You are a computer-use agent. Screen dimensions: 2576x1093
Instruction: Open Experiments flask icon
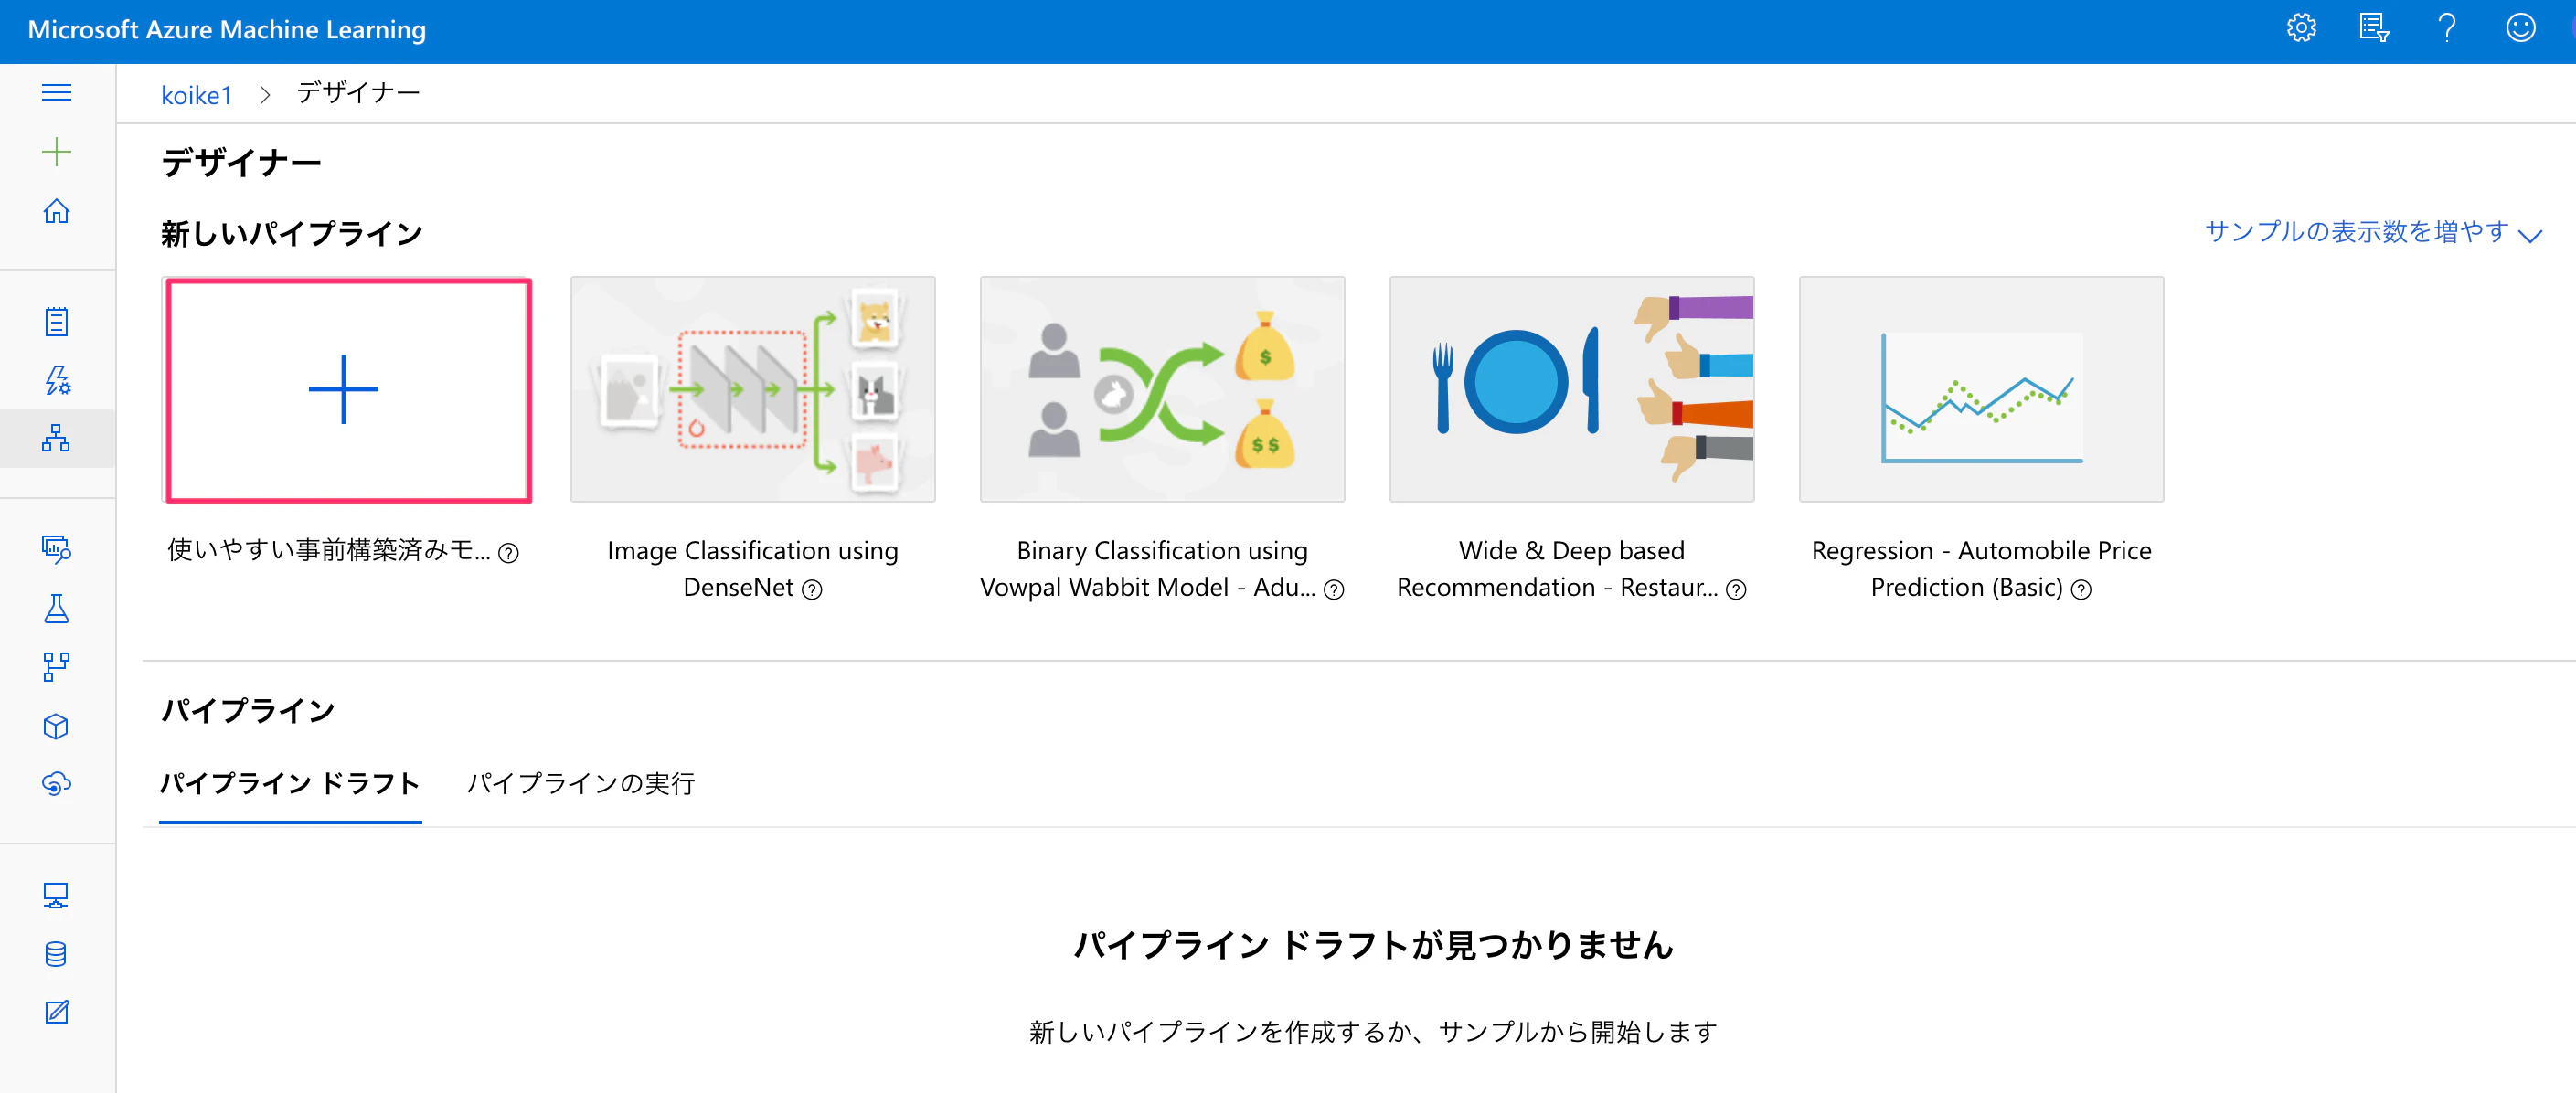click(x=56, y=608)
